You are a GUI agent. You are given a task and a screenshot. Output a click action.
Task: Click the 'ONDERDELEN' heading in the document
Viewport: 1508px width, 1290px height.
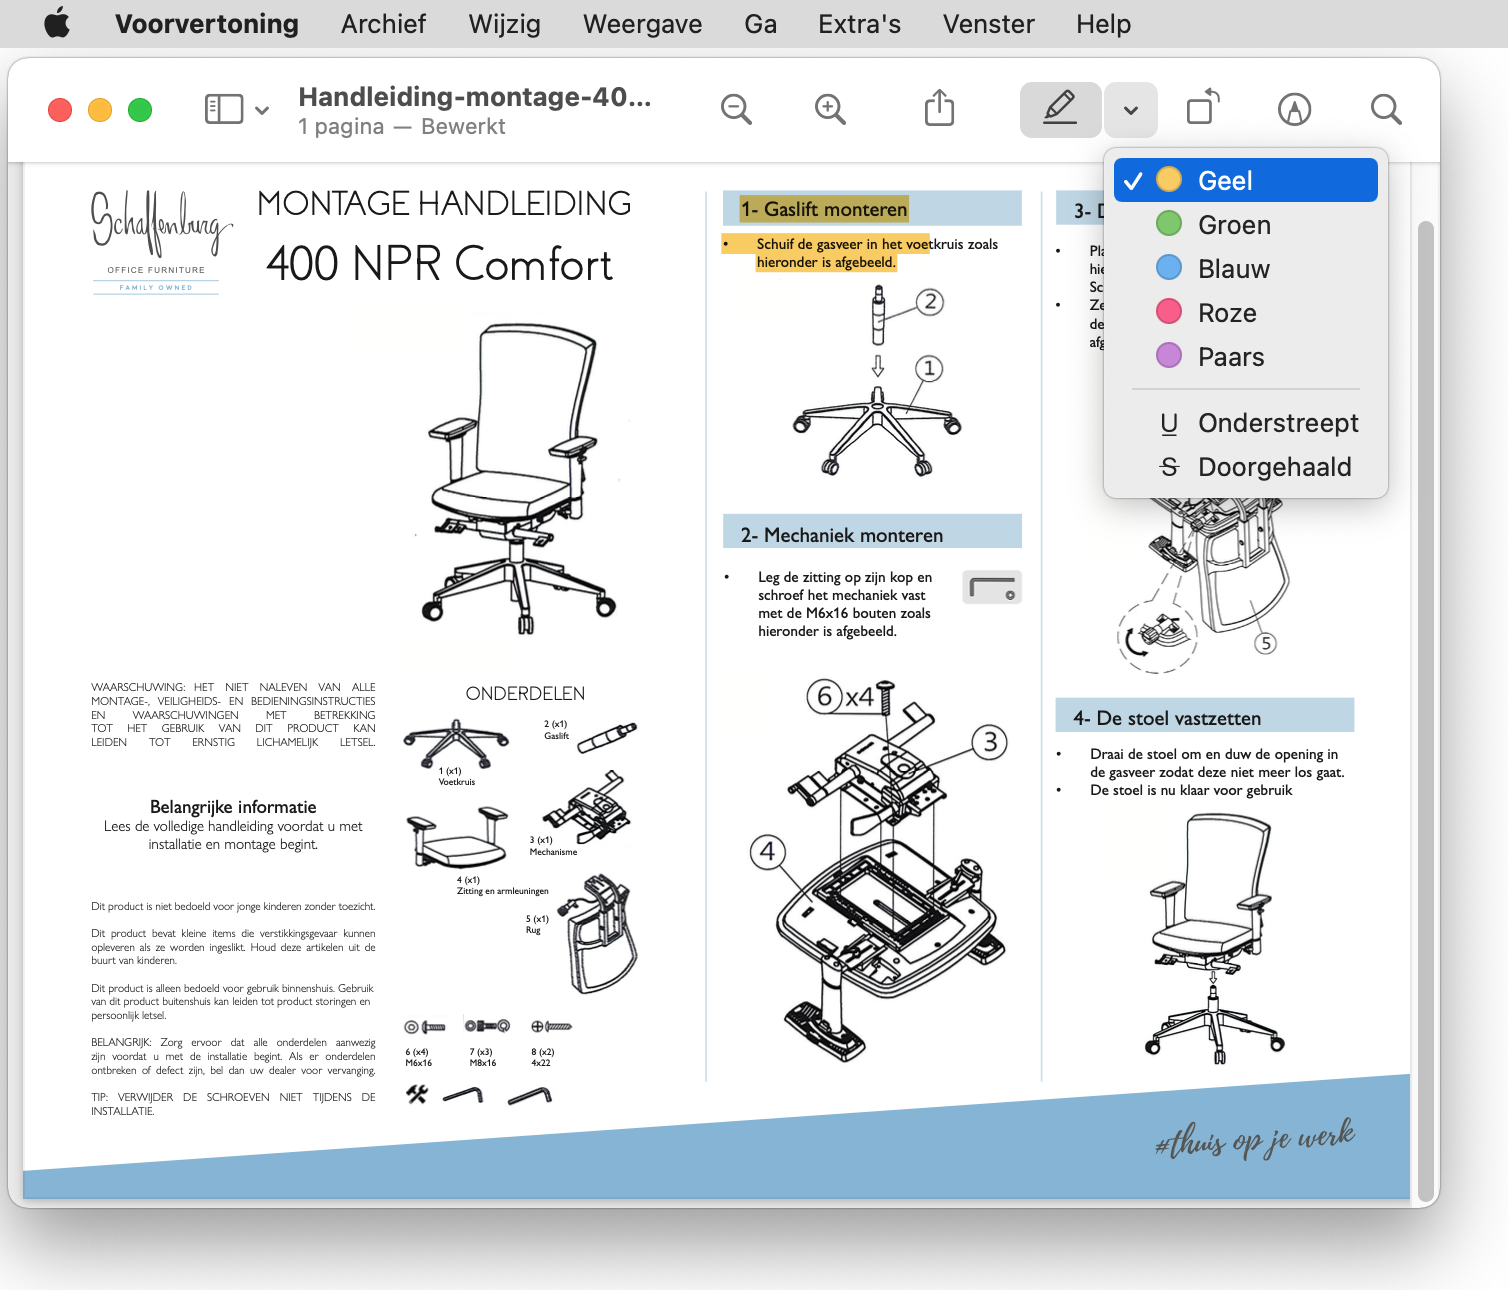coord(525,693)
